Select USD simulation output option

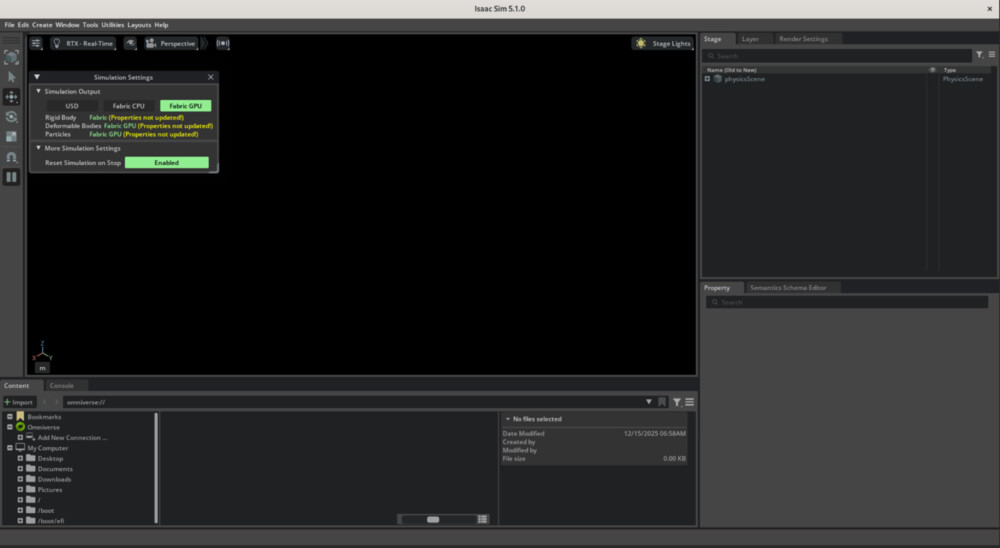pyautogui.click(x=72, y=106)
